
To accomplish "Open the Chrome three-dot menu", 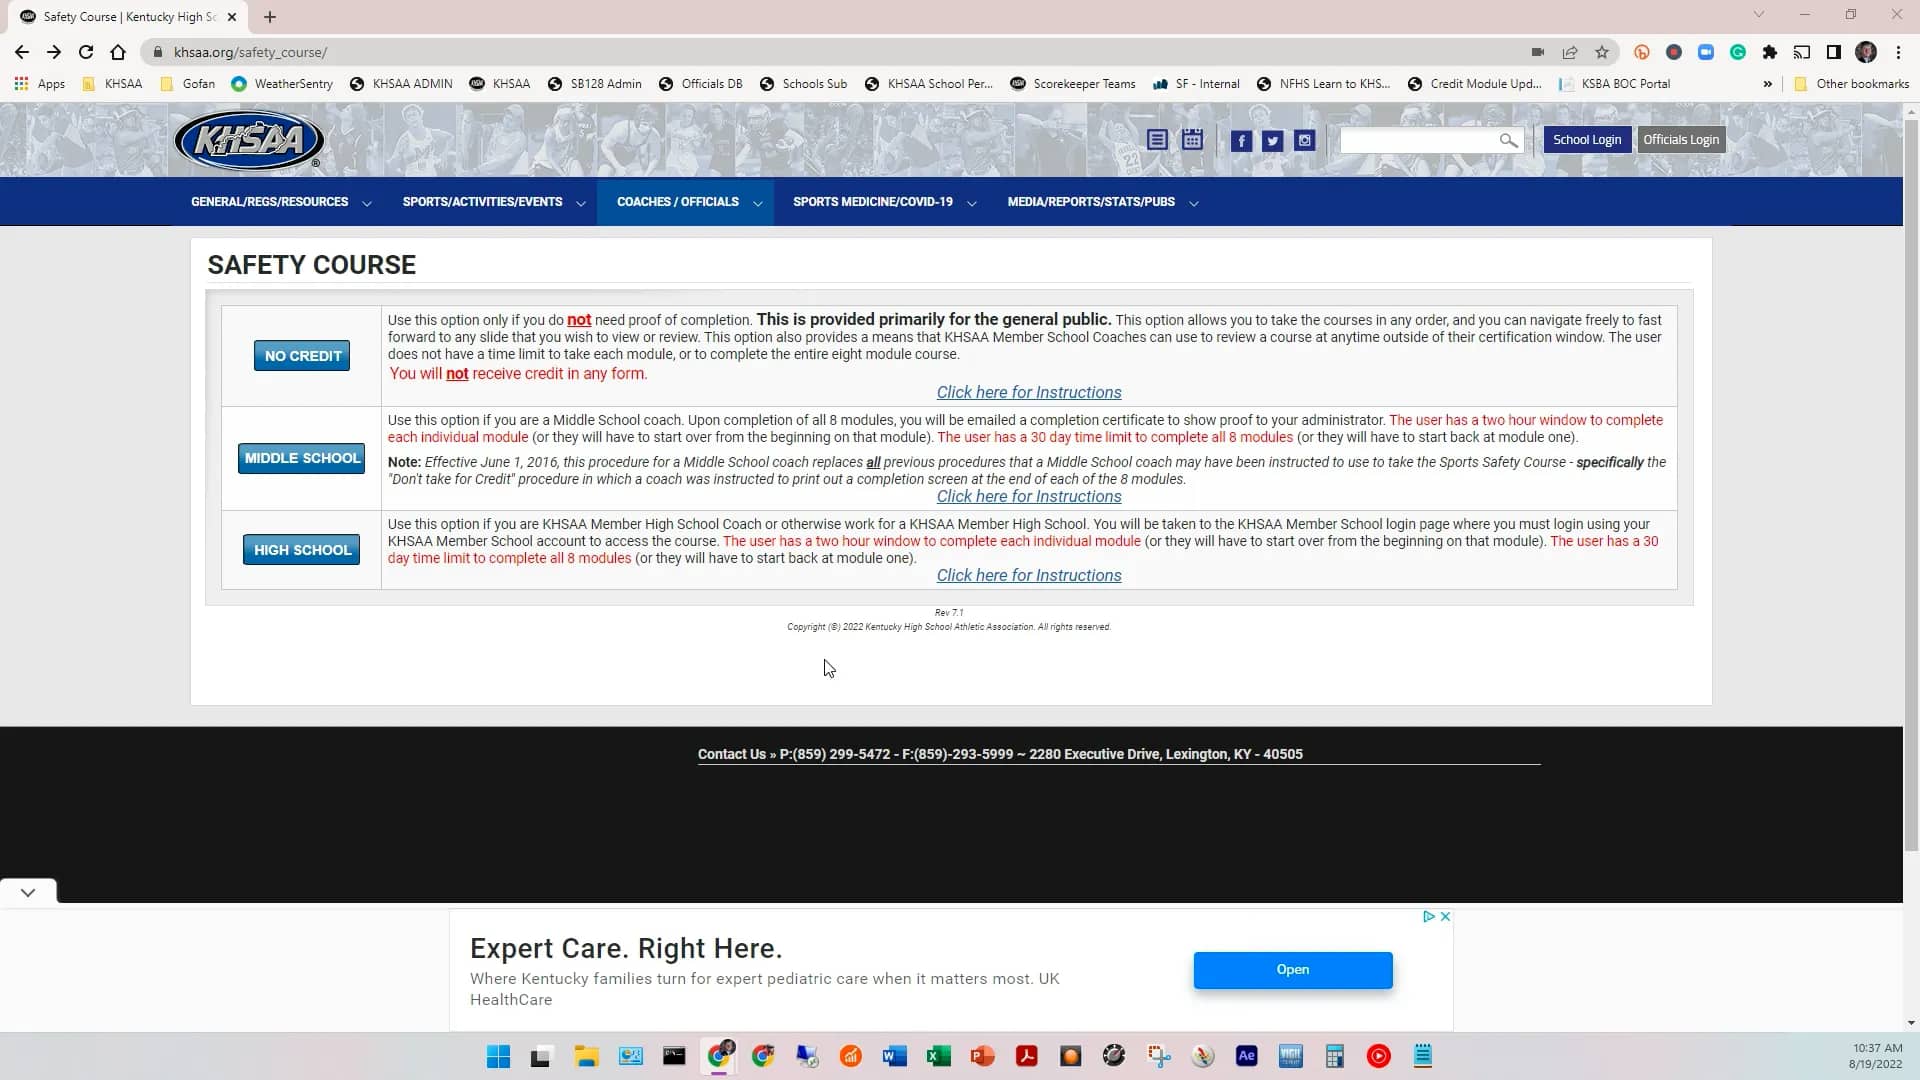I will click(1898, 52).
